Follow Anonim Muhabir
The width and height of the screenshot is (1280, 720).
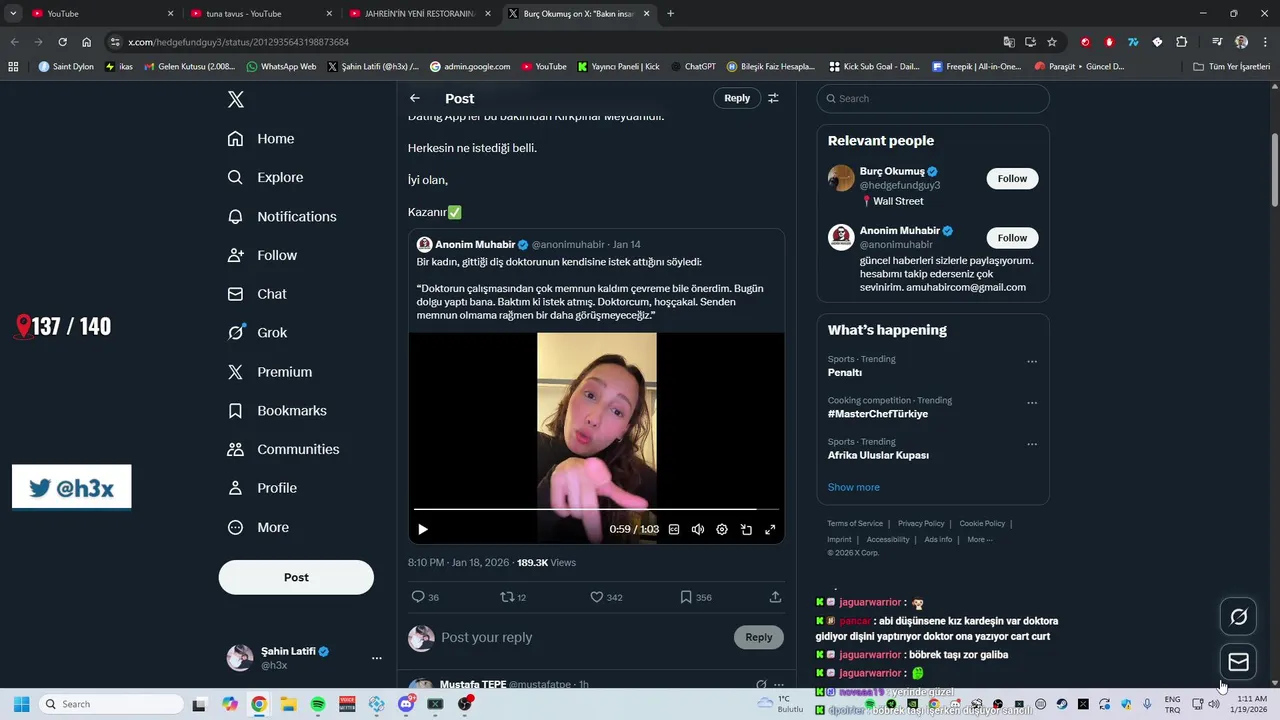click(1012, 238)
